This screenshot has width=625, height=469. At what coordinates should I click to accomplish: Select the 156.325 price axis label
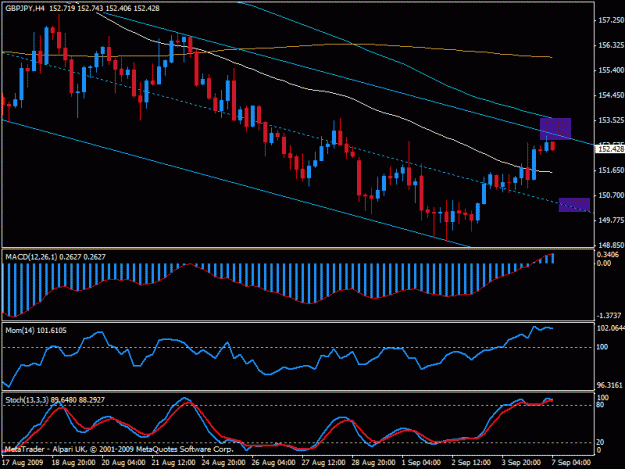[x=611, y=45]
